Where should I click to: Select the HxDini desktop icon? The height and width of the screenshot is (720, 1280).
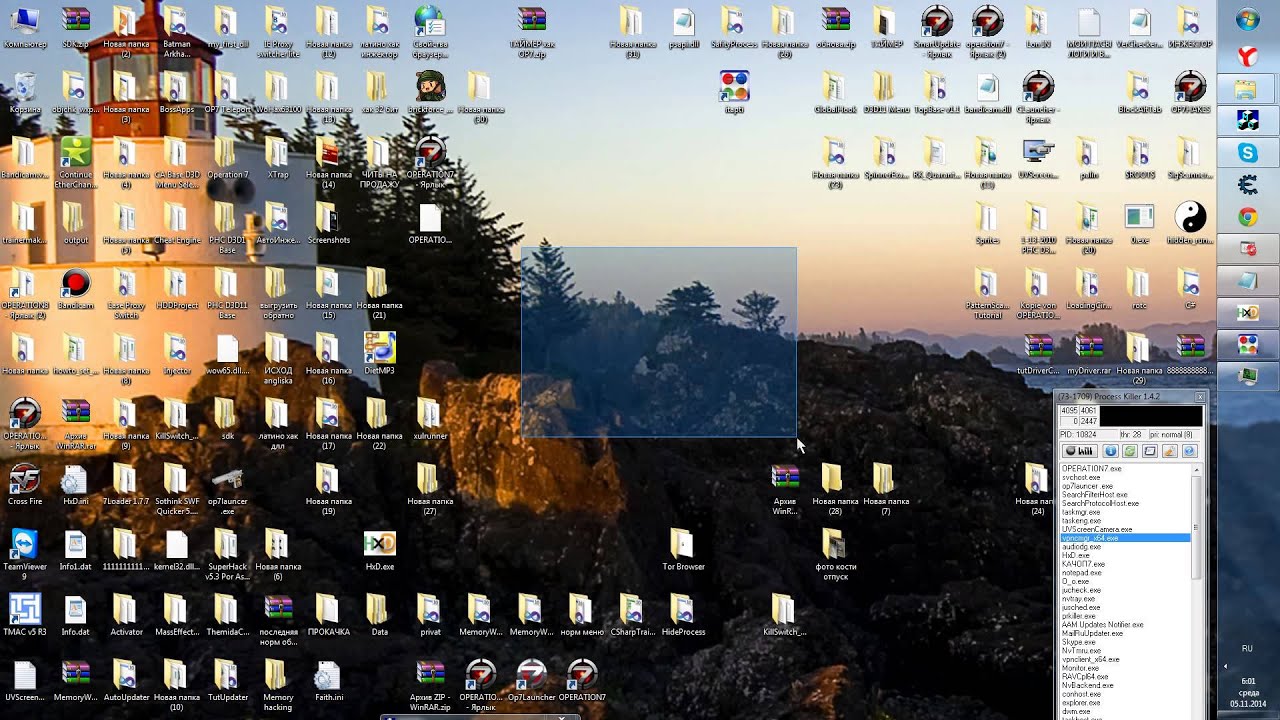(75, 484)
